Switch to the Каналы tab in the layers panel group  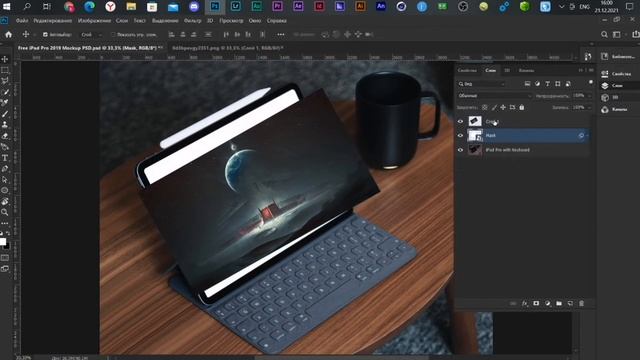click(526, 71)
